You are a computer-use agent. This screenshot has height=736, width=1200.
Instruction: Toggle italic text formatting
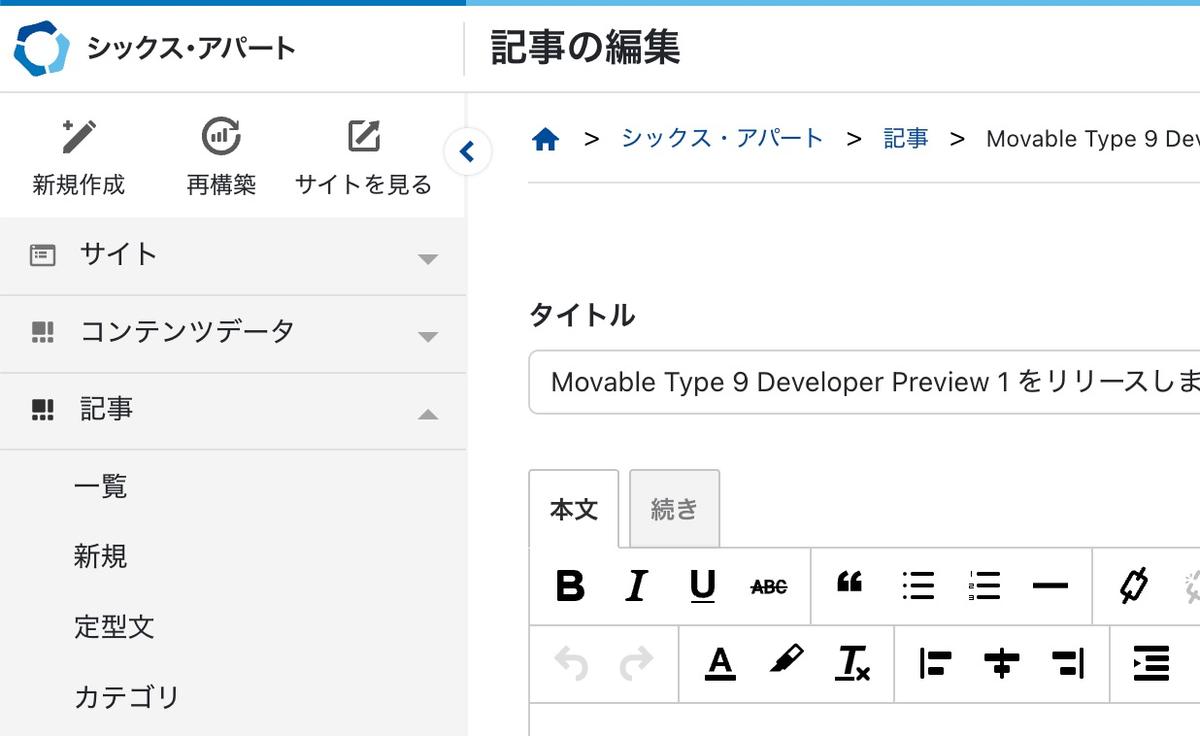pos(636,586)
